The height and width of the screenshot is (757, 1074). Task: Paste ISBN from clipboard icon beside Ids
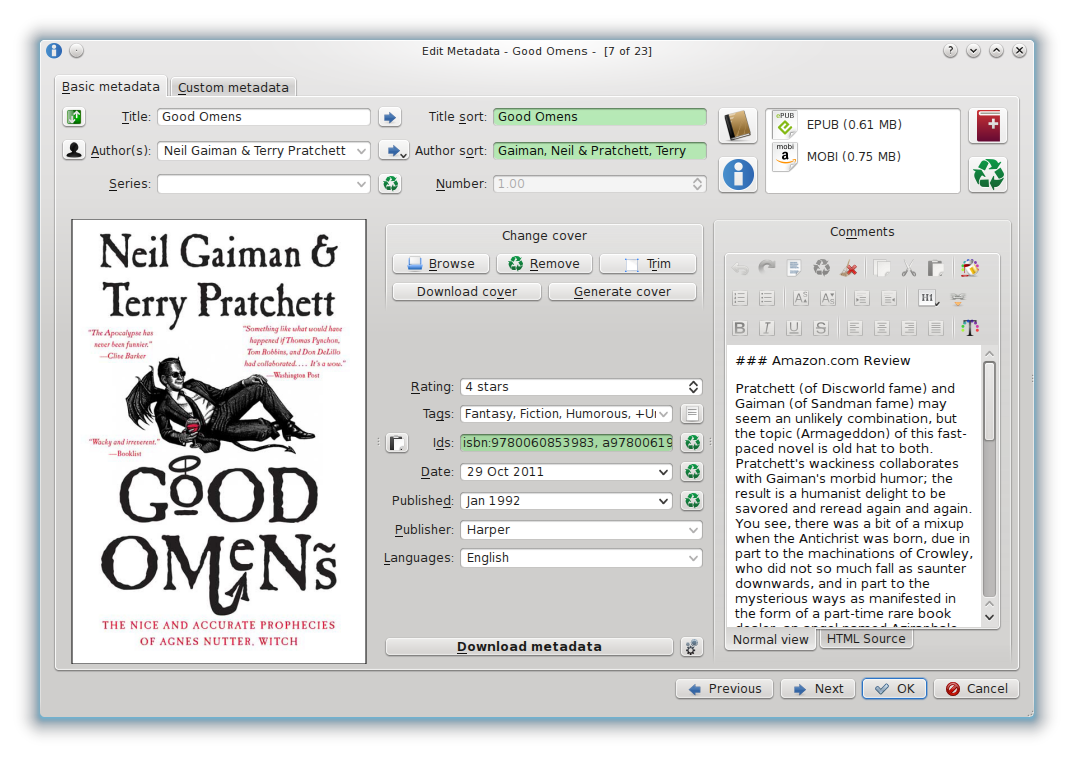(397, 443)
